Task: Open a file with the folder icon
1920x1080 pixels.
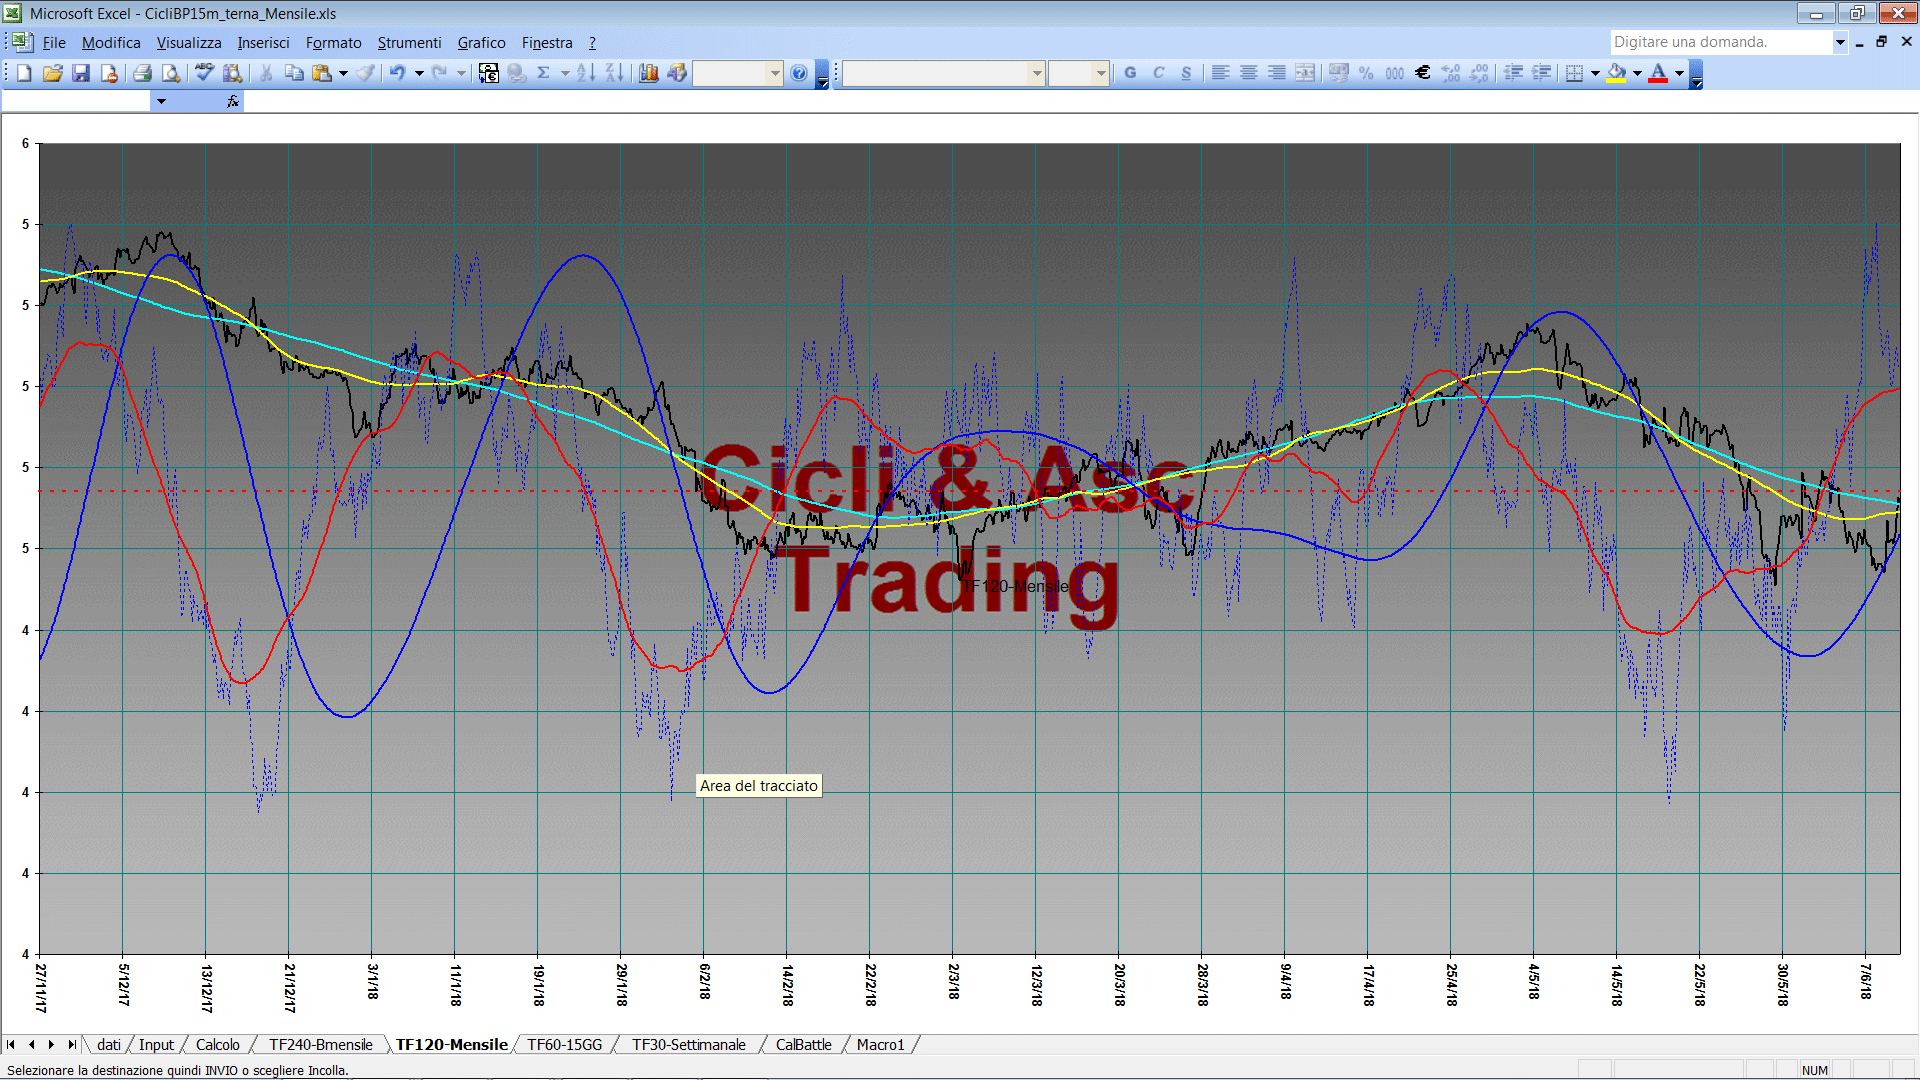Action: pyautogui.click(x=53, y=73)
